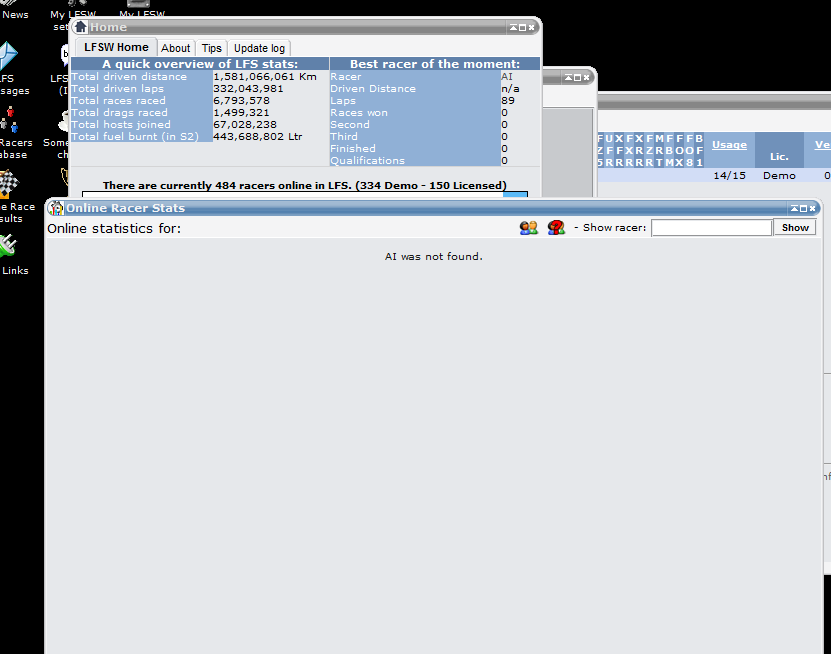The height and width of the screenshot is (654, 831).
Task: Click the 67,028,238 hosts value
Action: [245, 125]
